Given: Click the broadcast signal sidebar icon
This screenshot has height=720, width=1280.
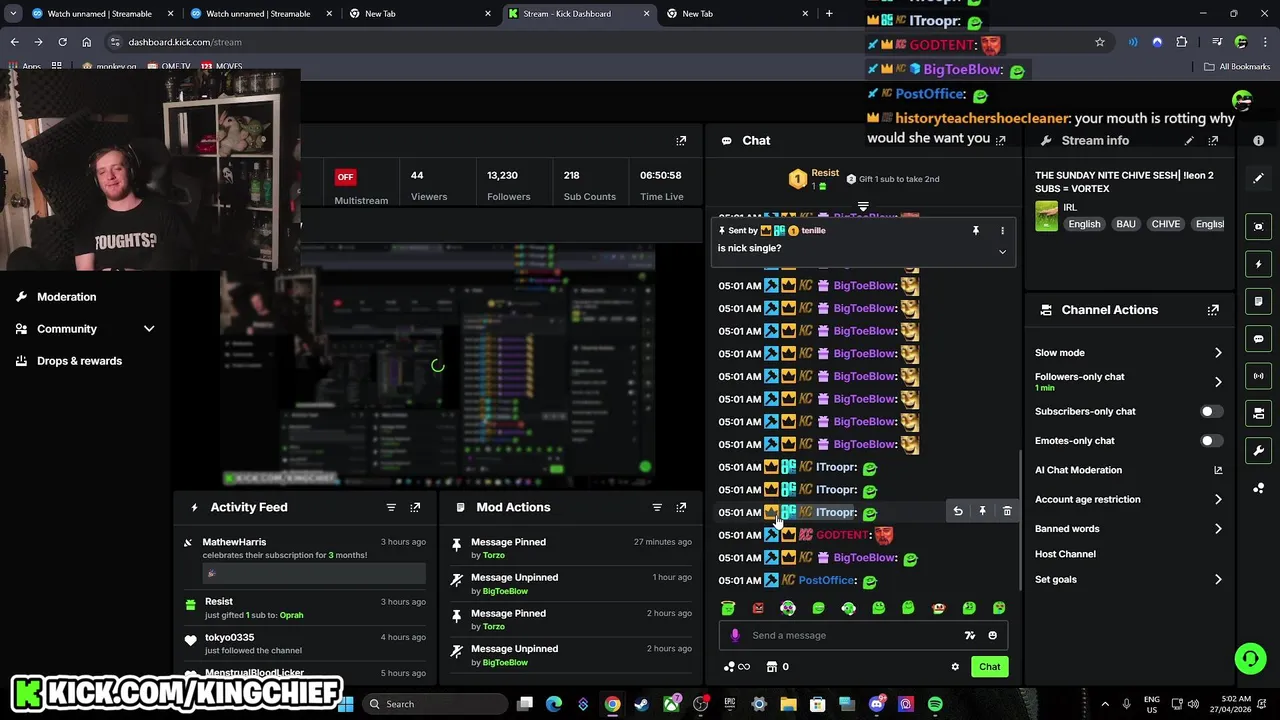Looking at the screenshot, I should coord(1259,376).
